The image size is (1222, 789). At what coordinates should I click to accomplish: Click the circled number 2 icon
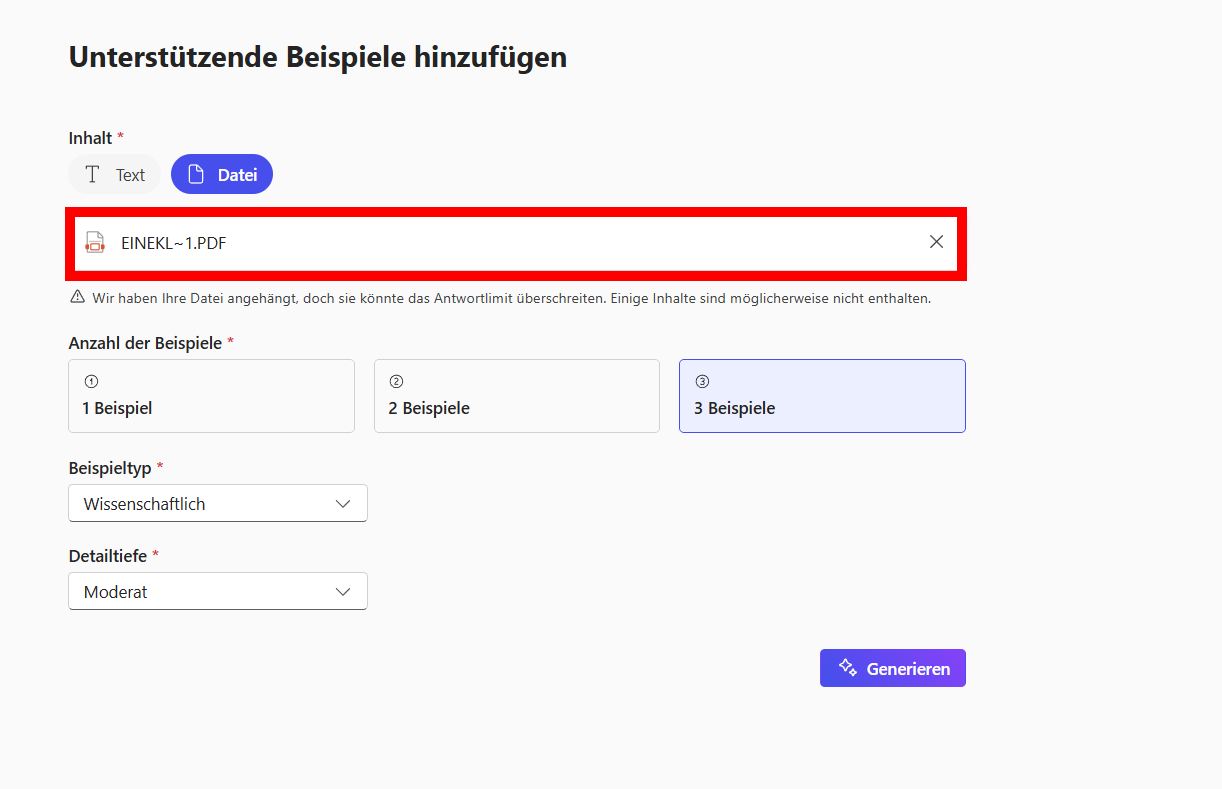click(396, 381)
